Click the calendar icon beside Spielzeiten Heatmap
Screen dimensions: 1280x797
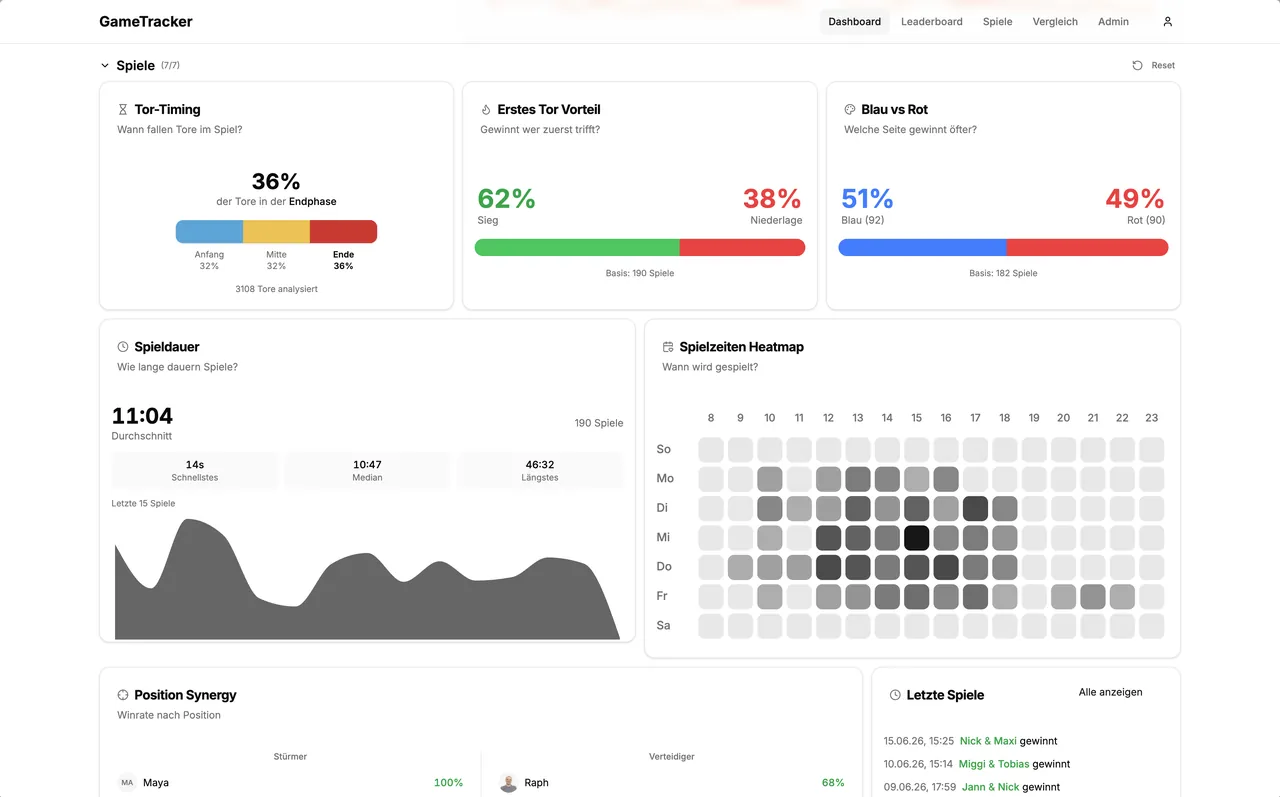tap(668, 347)
